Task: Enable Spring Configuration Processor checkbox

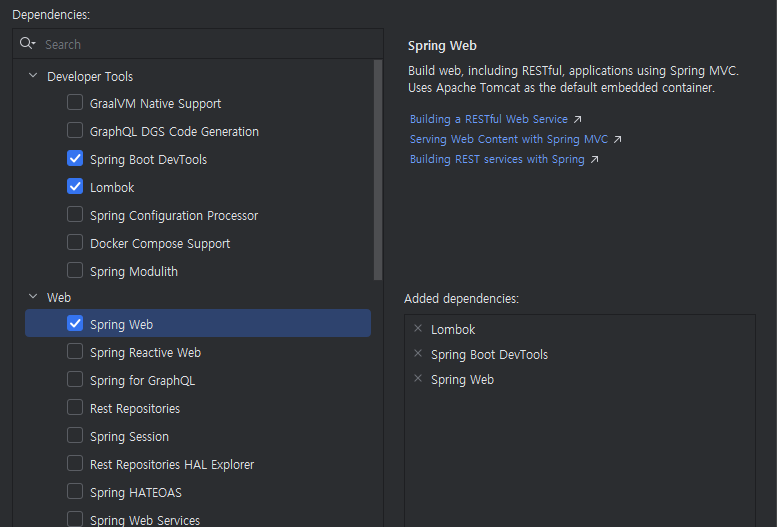Action: pyautogui.click(x=75, y=214)
